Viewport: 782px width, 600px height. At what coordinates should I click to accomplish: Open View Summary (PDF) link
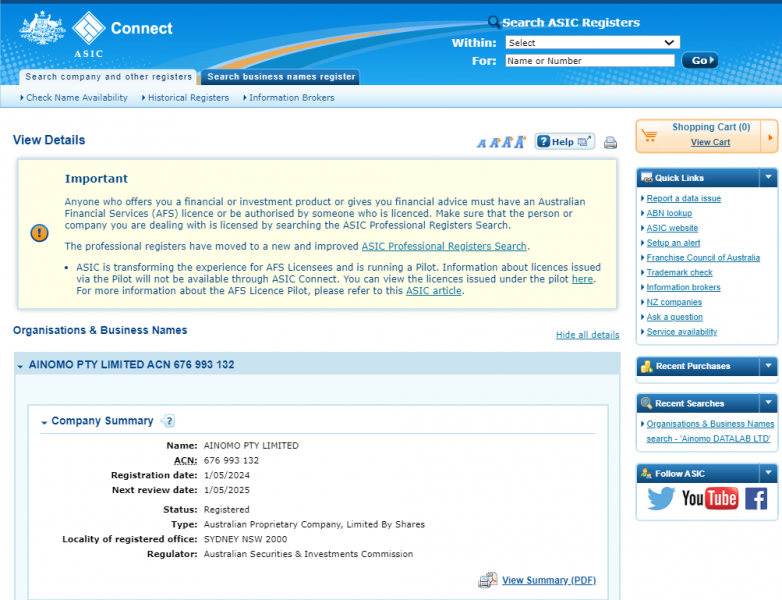[x=549, y=580]
